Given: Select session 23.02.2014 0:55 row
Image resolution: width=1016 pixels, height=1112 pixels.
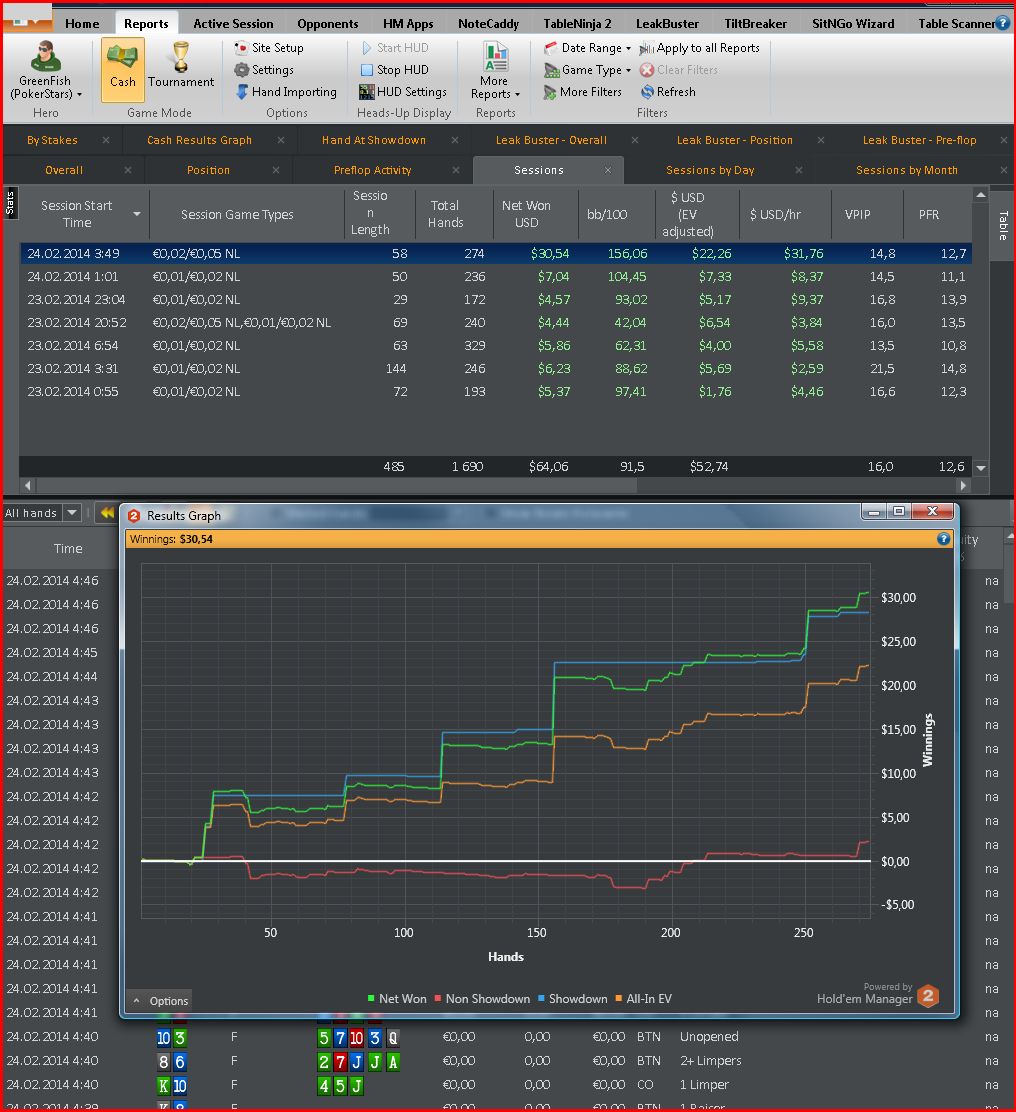Looking at the screenshot, I should (x=496, y=391).
